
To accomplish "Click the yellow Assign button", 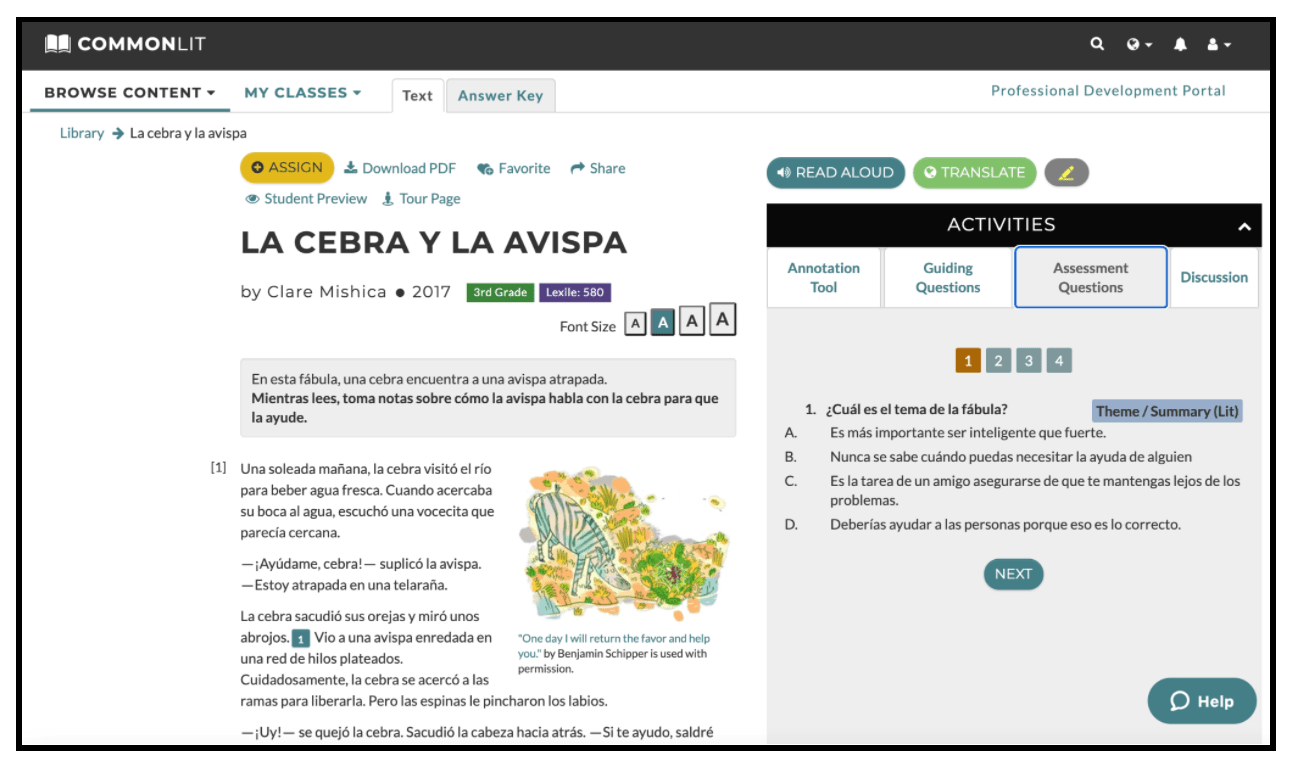I will 287,168.
